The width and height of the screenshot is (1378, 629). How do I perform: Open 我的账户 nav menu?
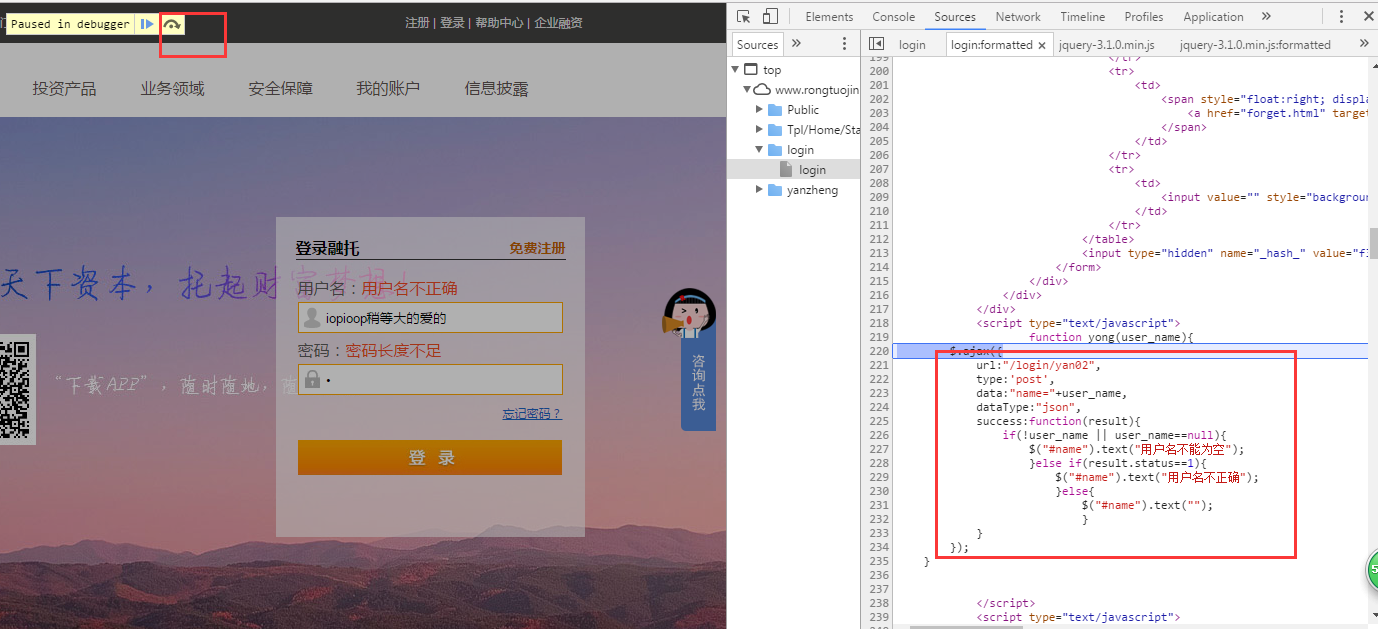(388, 89)
